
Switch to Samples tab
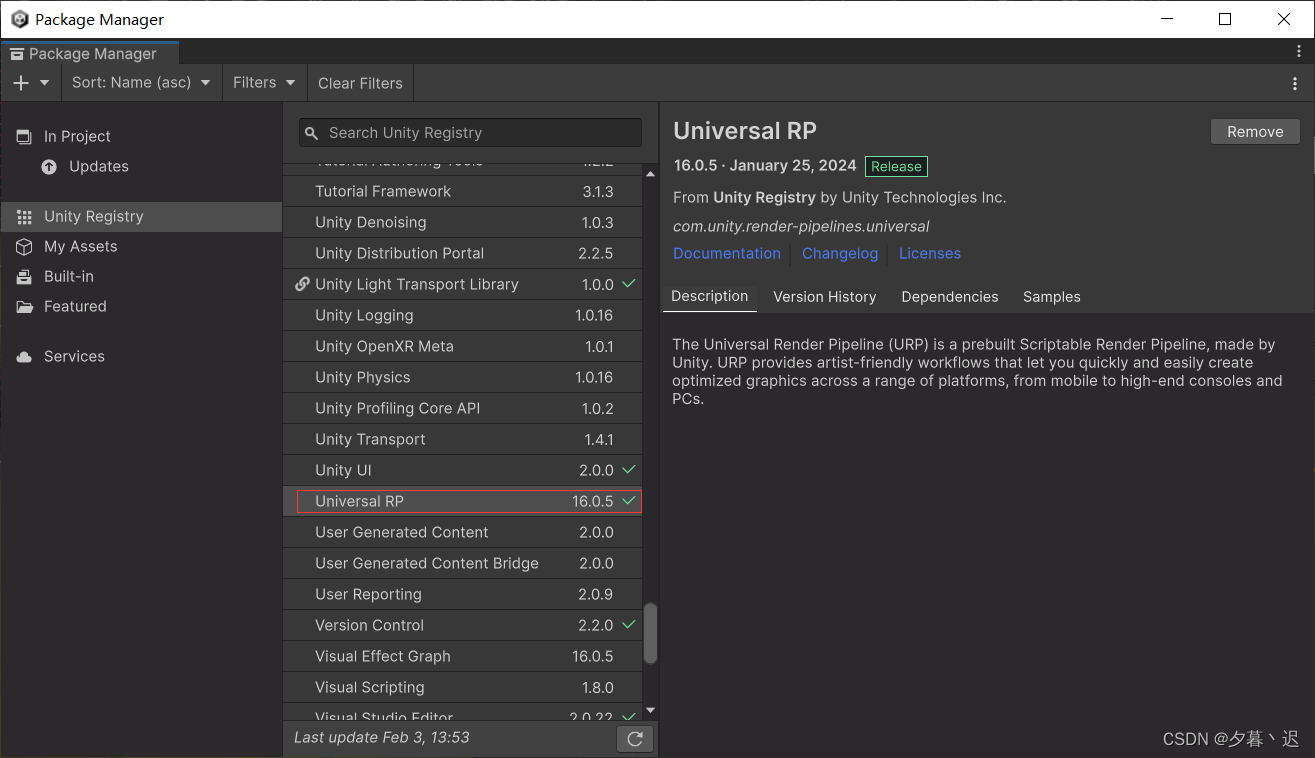1052,297
